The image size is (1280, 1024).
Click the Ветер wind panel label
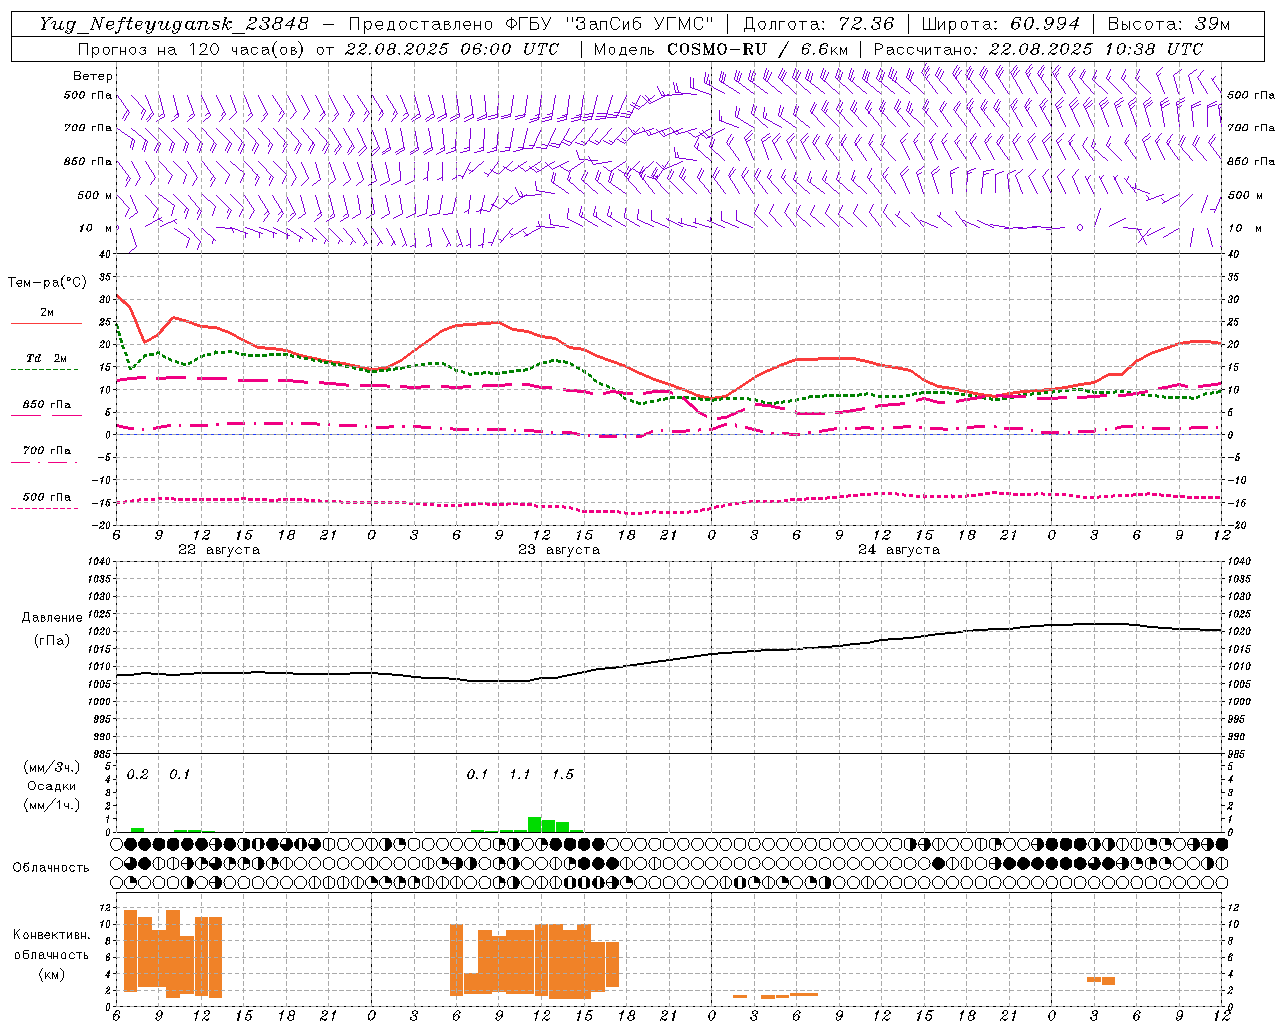pyautogui.click(x=93, y=76)
